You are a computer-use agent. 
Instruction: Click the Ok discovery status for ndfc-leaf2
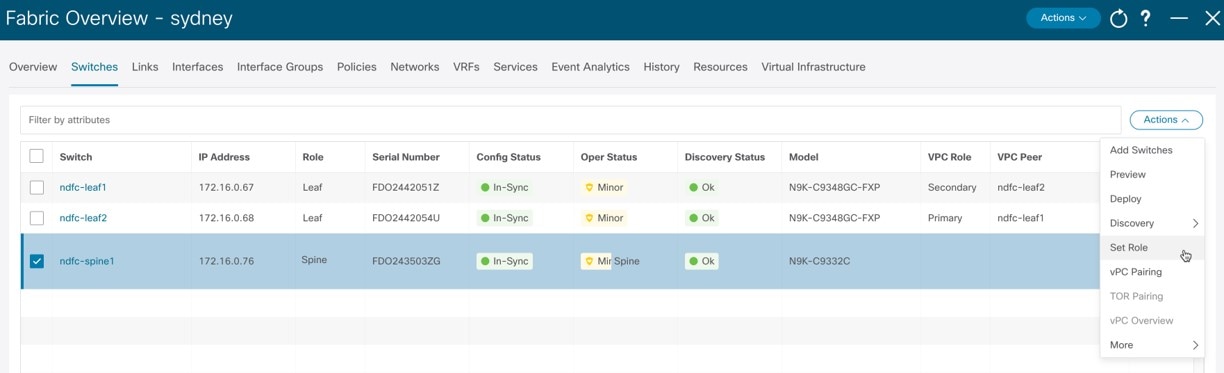[701, 218]
